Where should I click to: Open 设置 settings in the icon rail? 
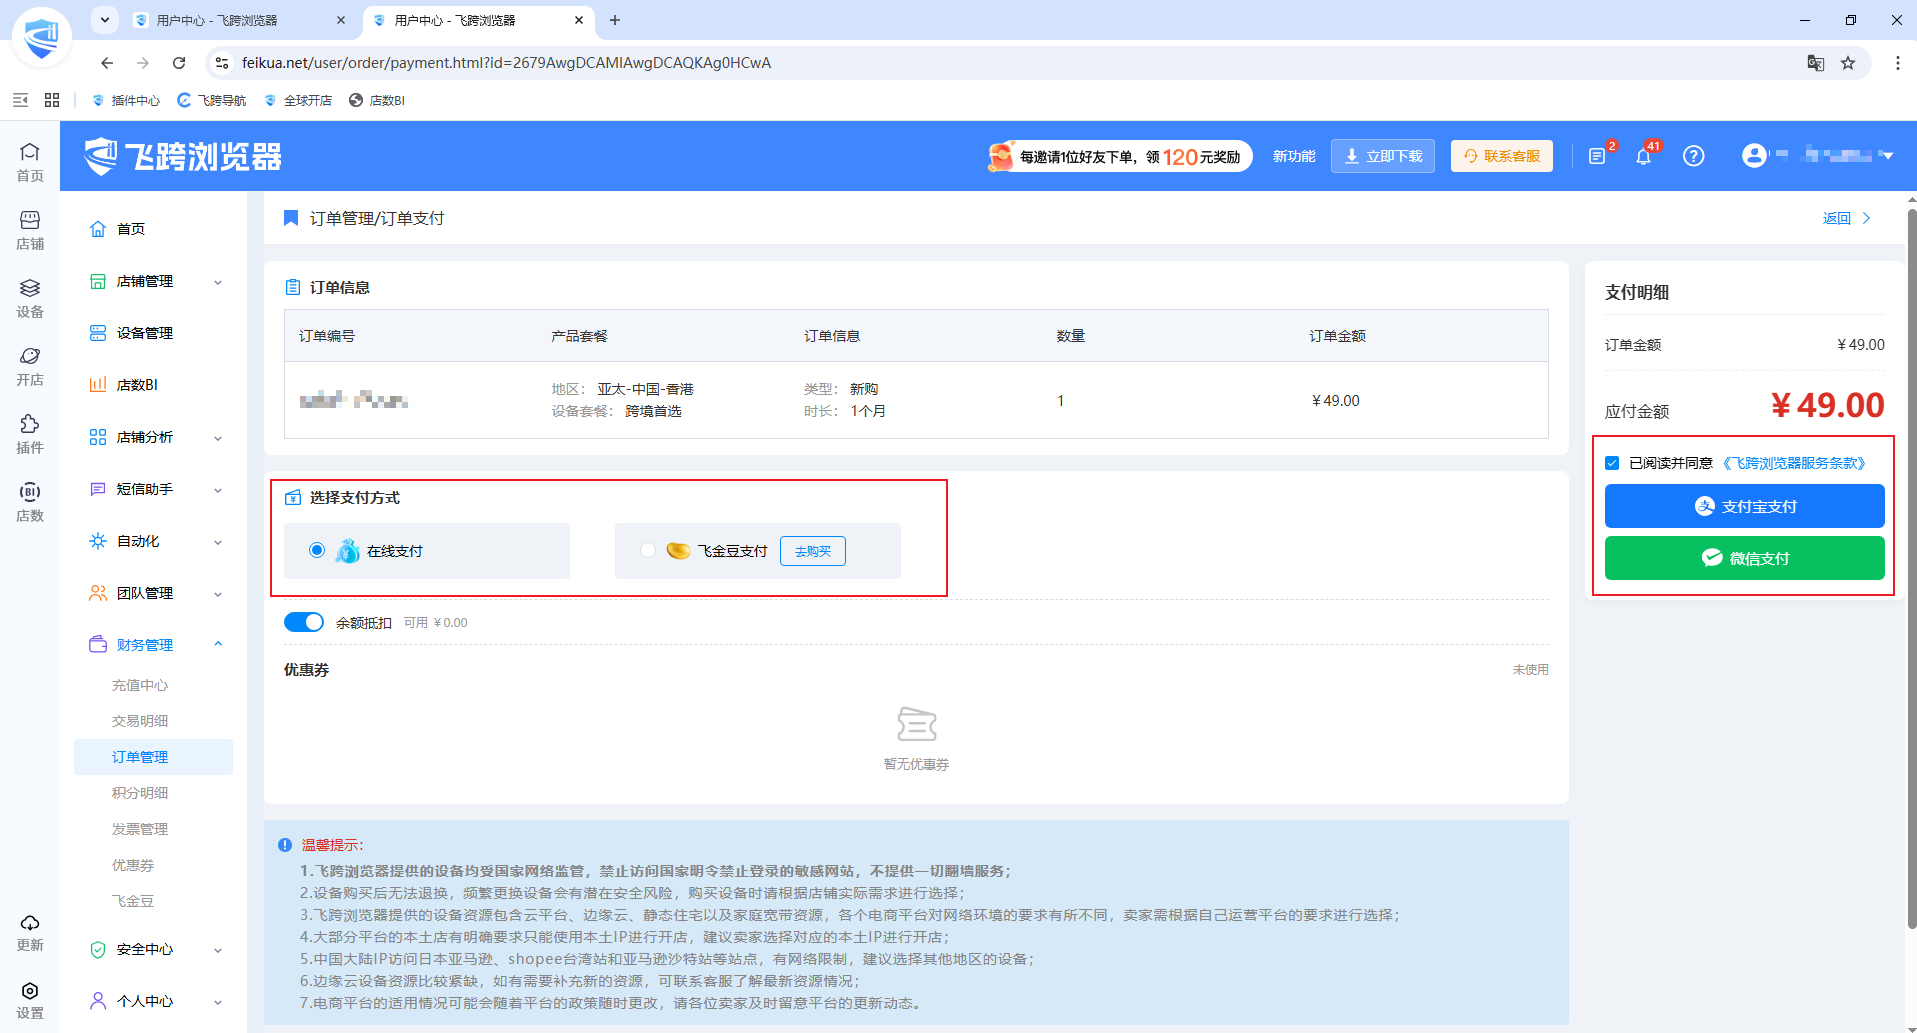click(30, 1000)
